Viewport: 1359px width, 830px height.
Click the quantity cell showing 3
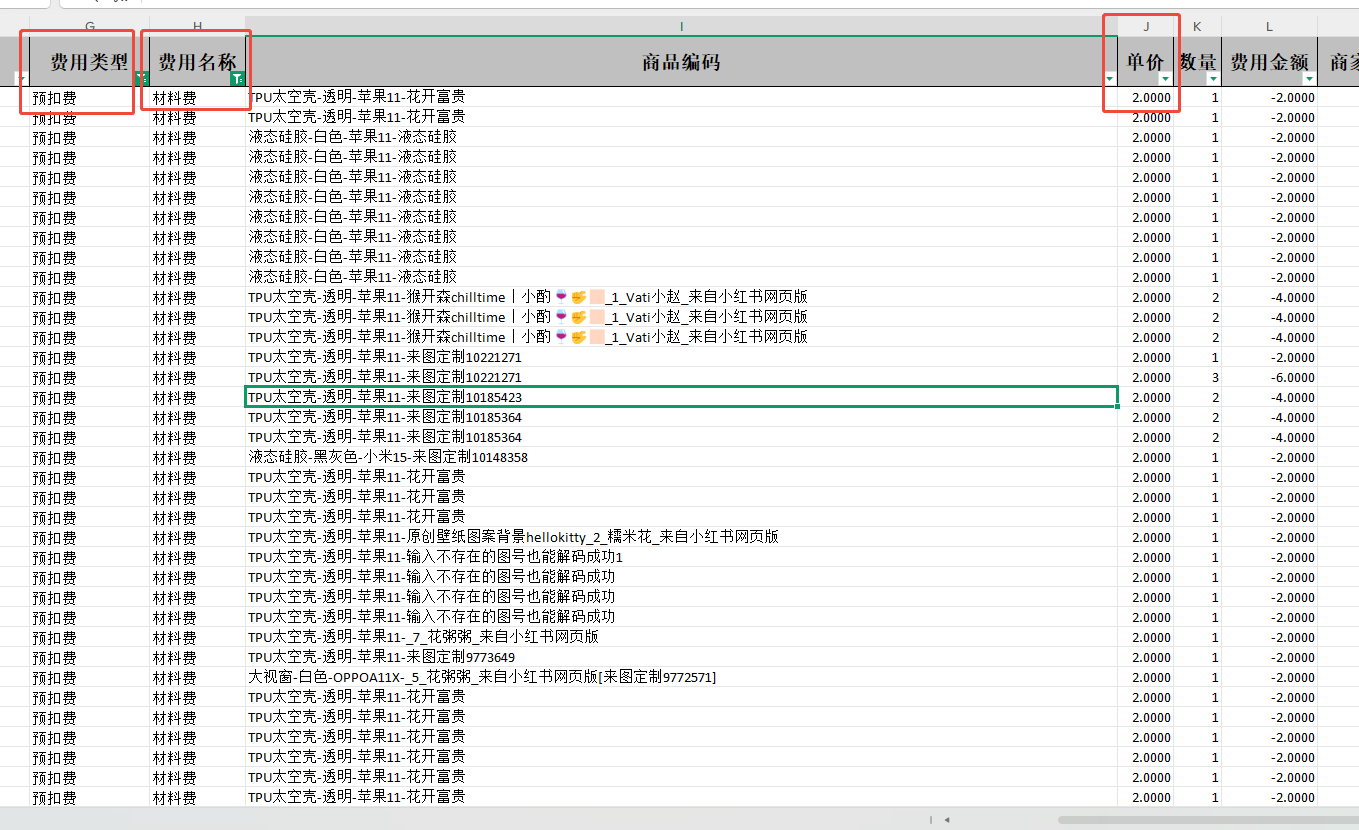[1197, 377]
